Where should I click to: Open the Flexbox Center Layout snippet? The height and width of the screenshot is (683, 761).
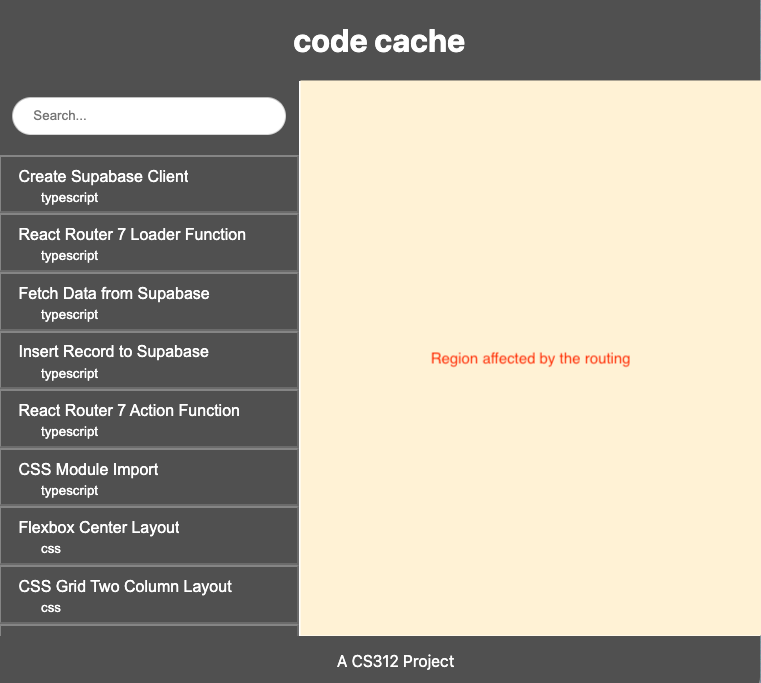tap(99, 528)
